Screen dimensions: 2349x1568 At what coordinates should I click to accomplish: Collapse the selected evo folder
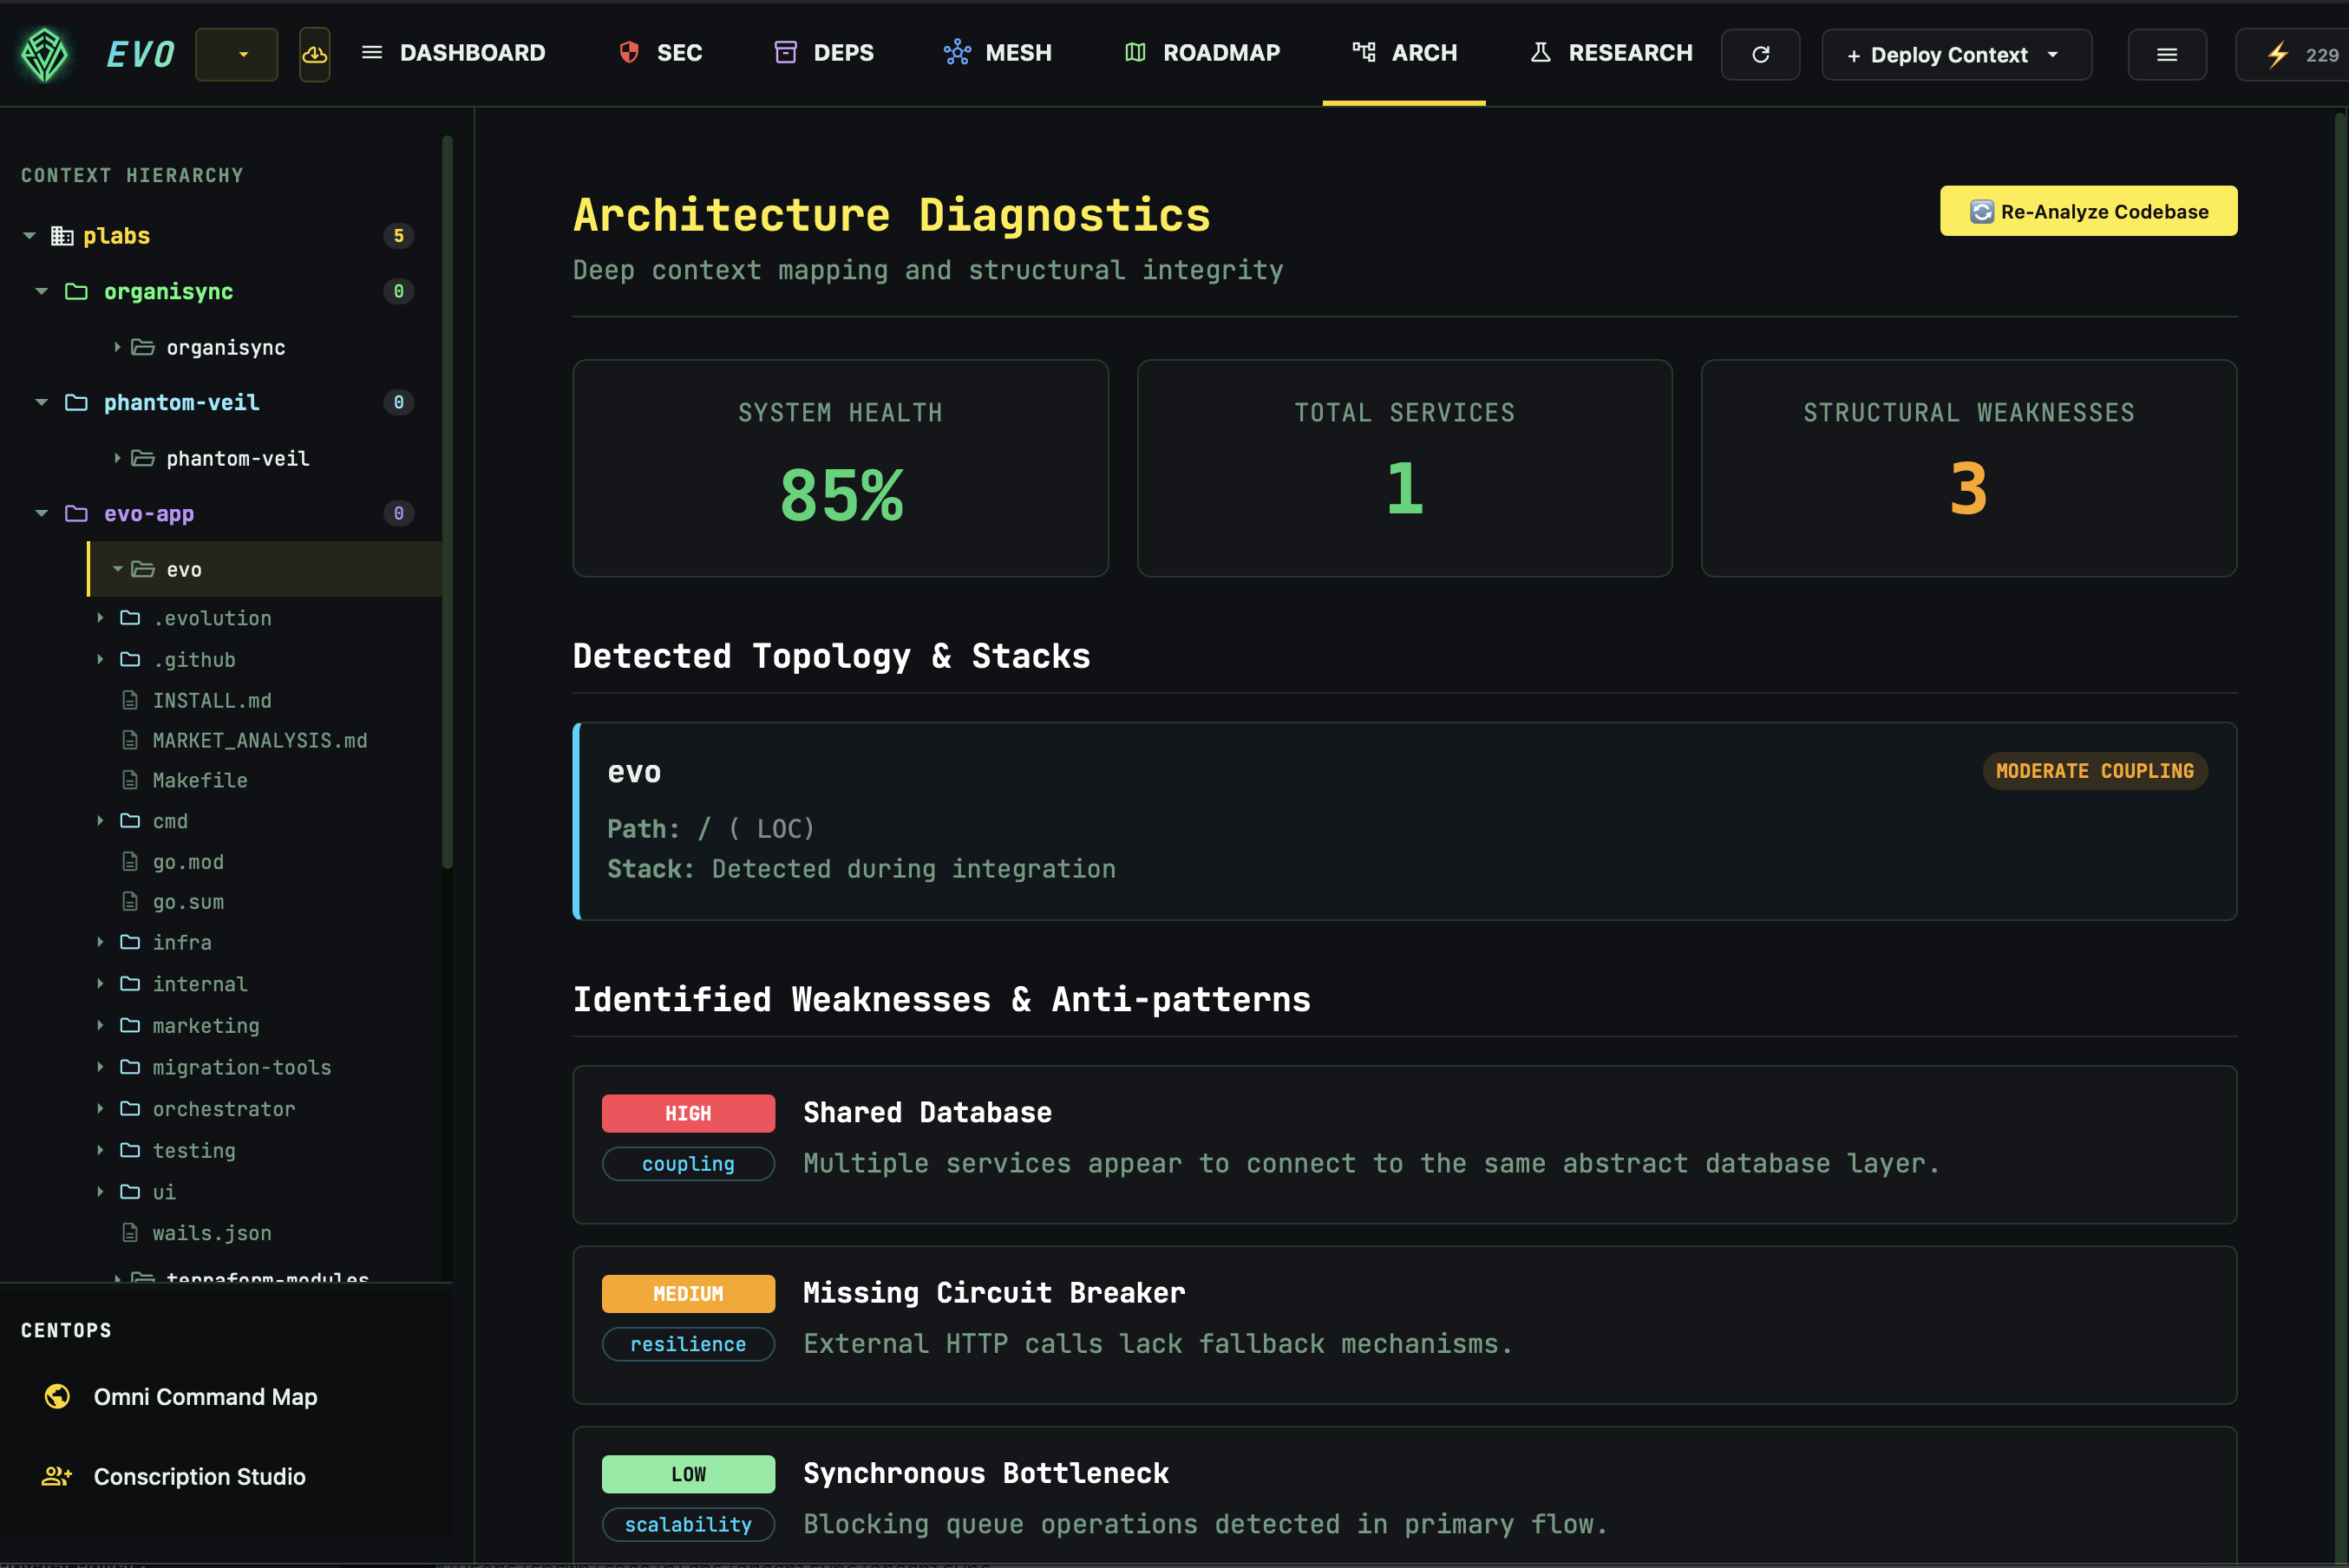pyautogui.click(x=117, y=569)
